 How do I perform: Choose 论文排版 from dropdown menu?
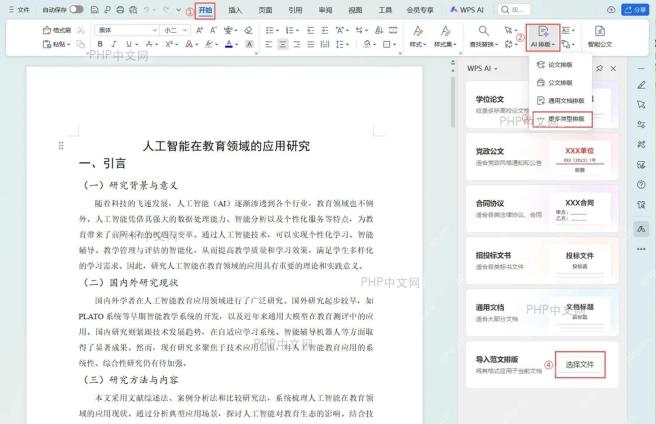(560, 64)
